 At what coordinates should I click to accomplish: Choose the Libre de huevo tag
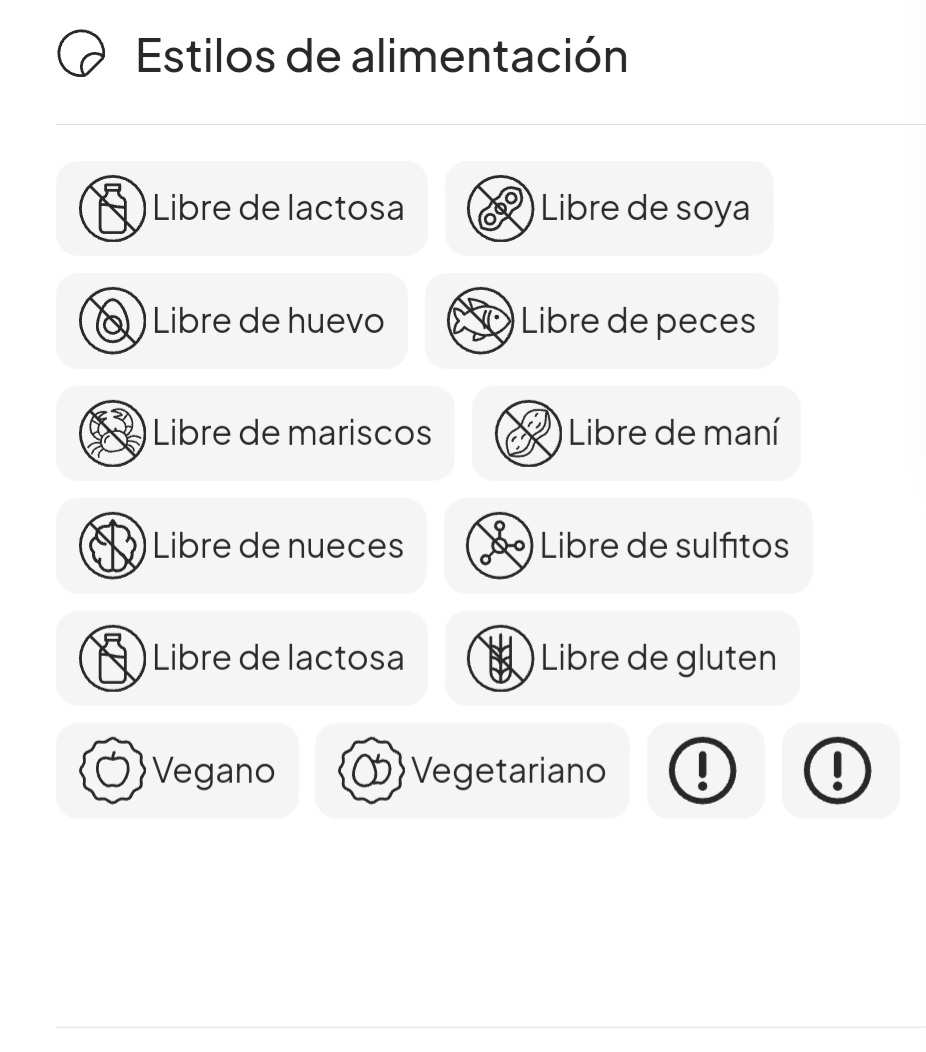click(x=232, y=321)
